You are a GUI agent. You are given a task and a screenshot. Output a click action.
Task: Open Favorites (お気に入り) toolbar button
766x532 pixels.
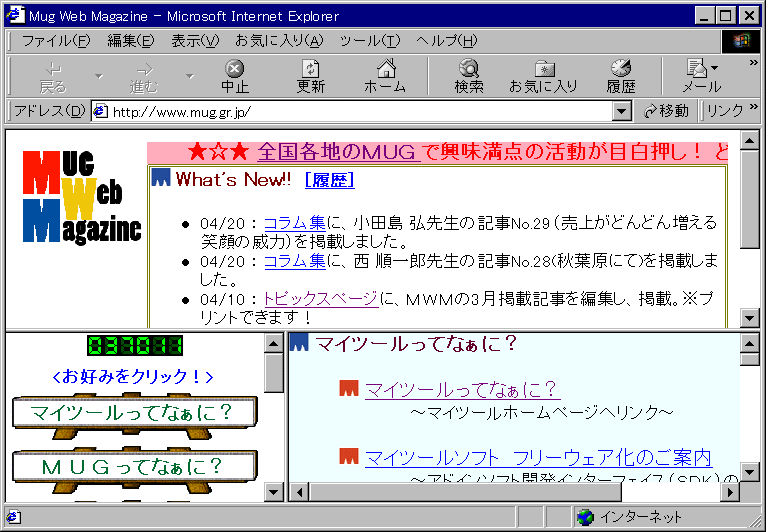pos(543,77)
